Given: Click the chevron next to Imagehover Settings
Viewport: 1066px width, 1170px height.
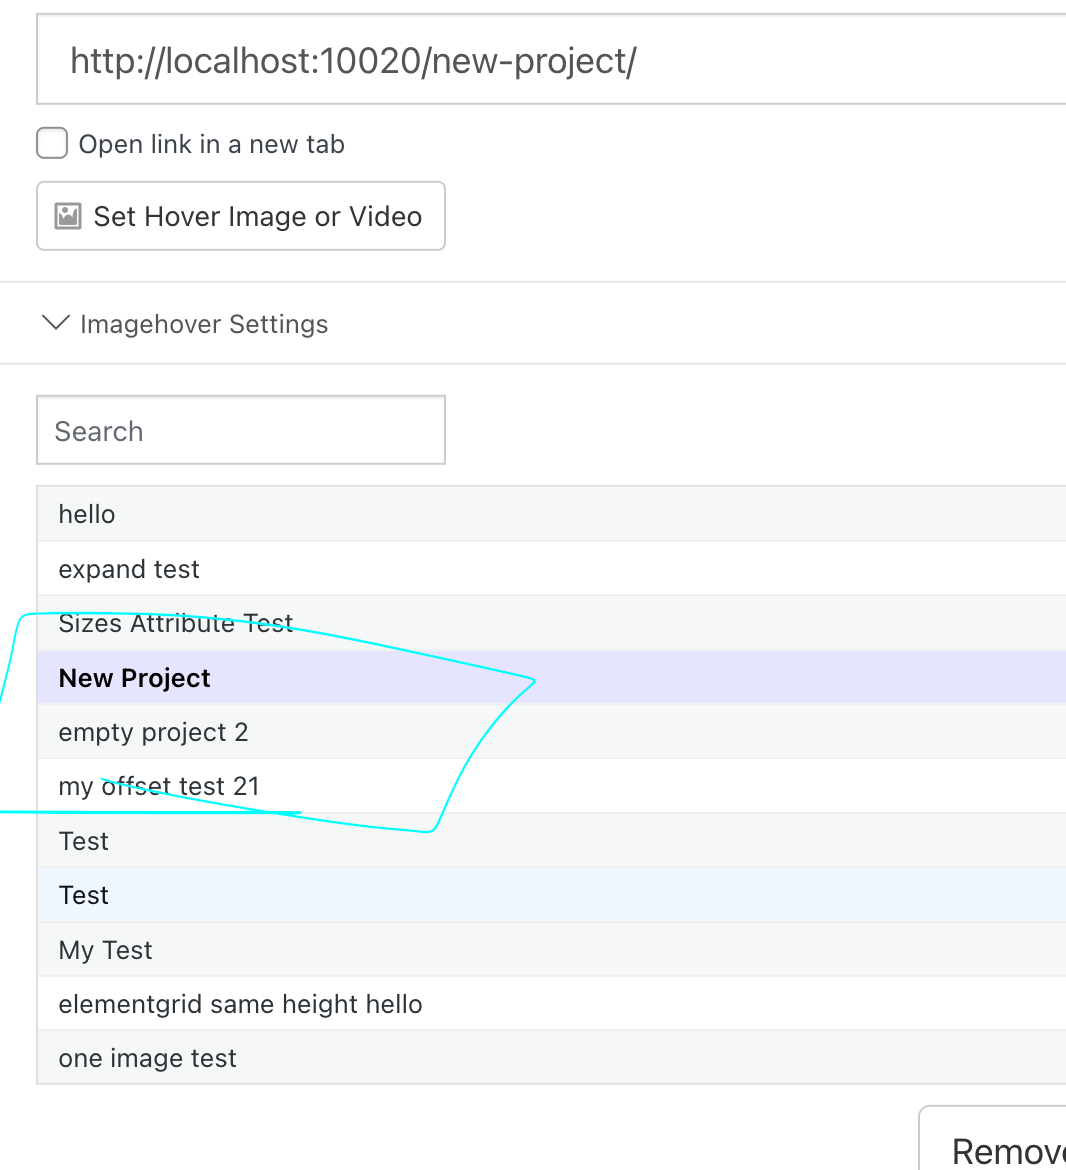Looking at the screenshot, I should [55, 323].
